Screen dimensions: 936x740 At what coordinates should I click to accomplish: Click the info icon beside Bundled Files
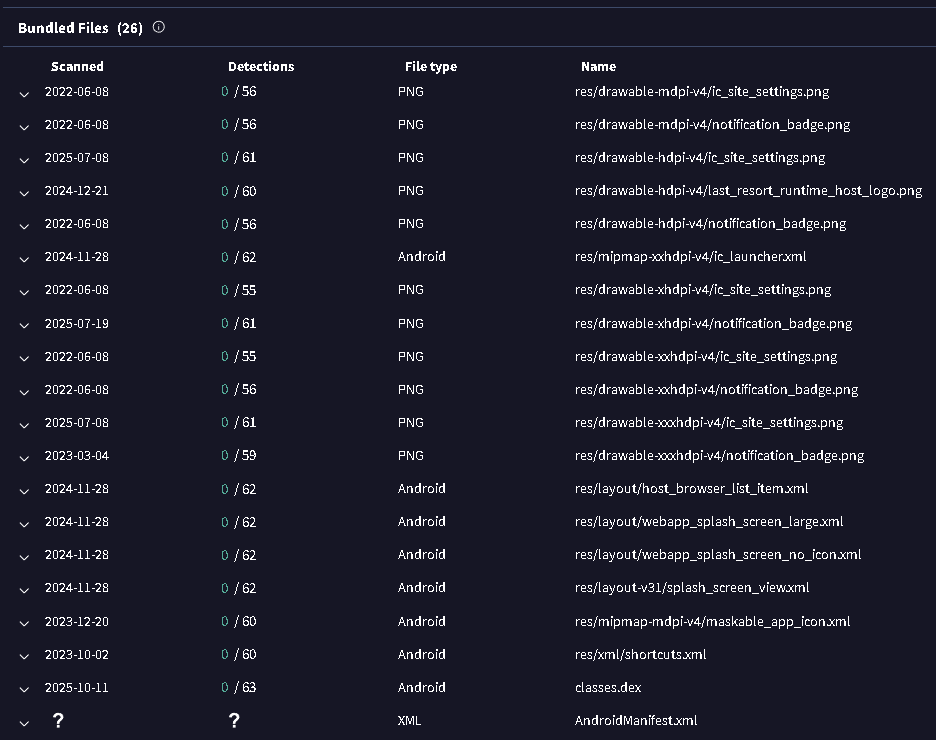point(158,28)
